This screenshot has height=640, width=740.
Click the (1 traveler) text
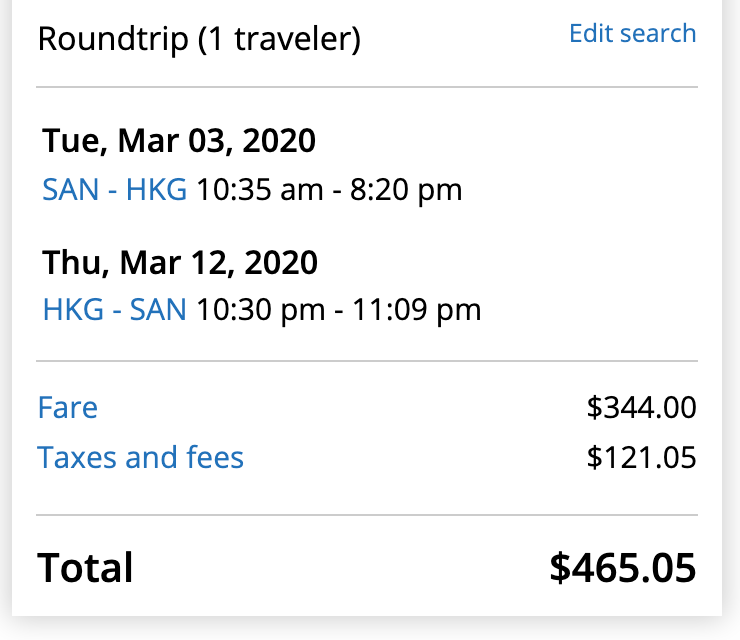279,40
